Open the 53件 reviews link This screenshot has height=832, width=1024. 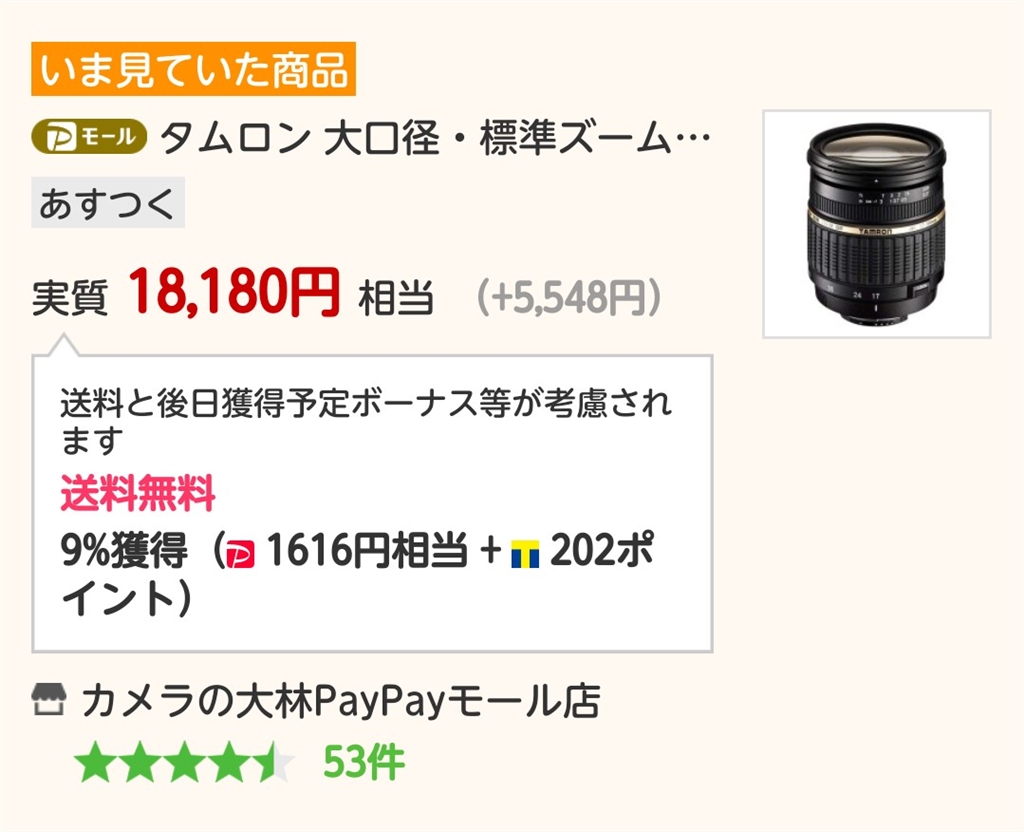pyautogui.click(x=364, y=761)
